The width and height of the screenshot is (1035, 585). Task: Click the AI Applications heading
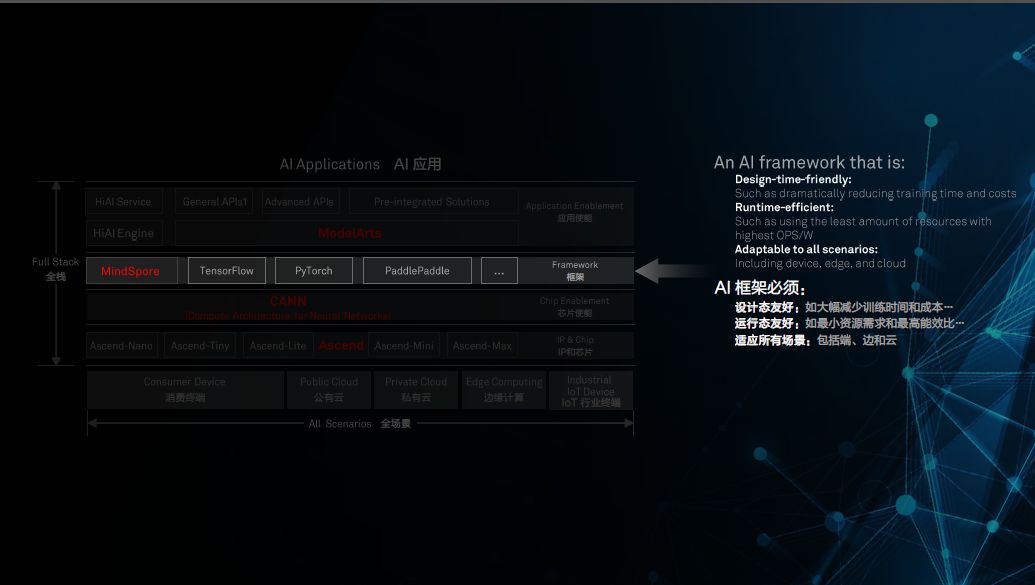point(360,164)
